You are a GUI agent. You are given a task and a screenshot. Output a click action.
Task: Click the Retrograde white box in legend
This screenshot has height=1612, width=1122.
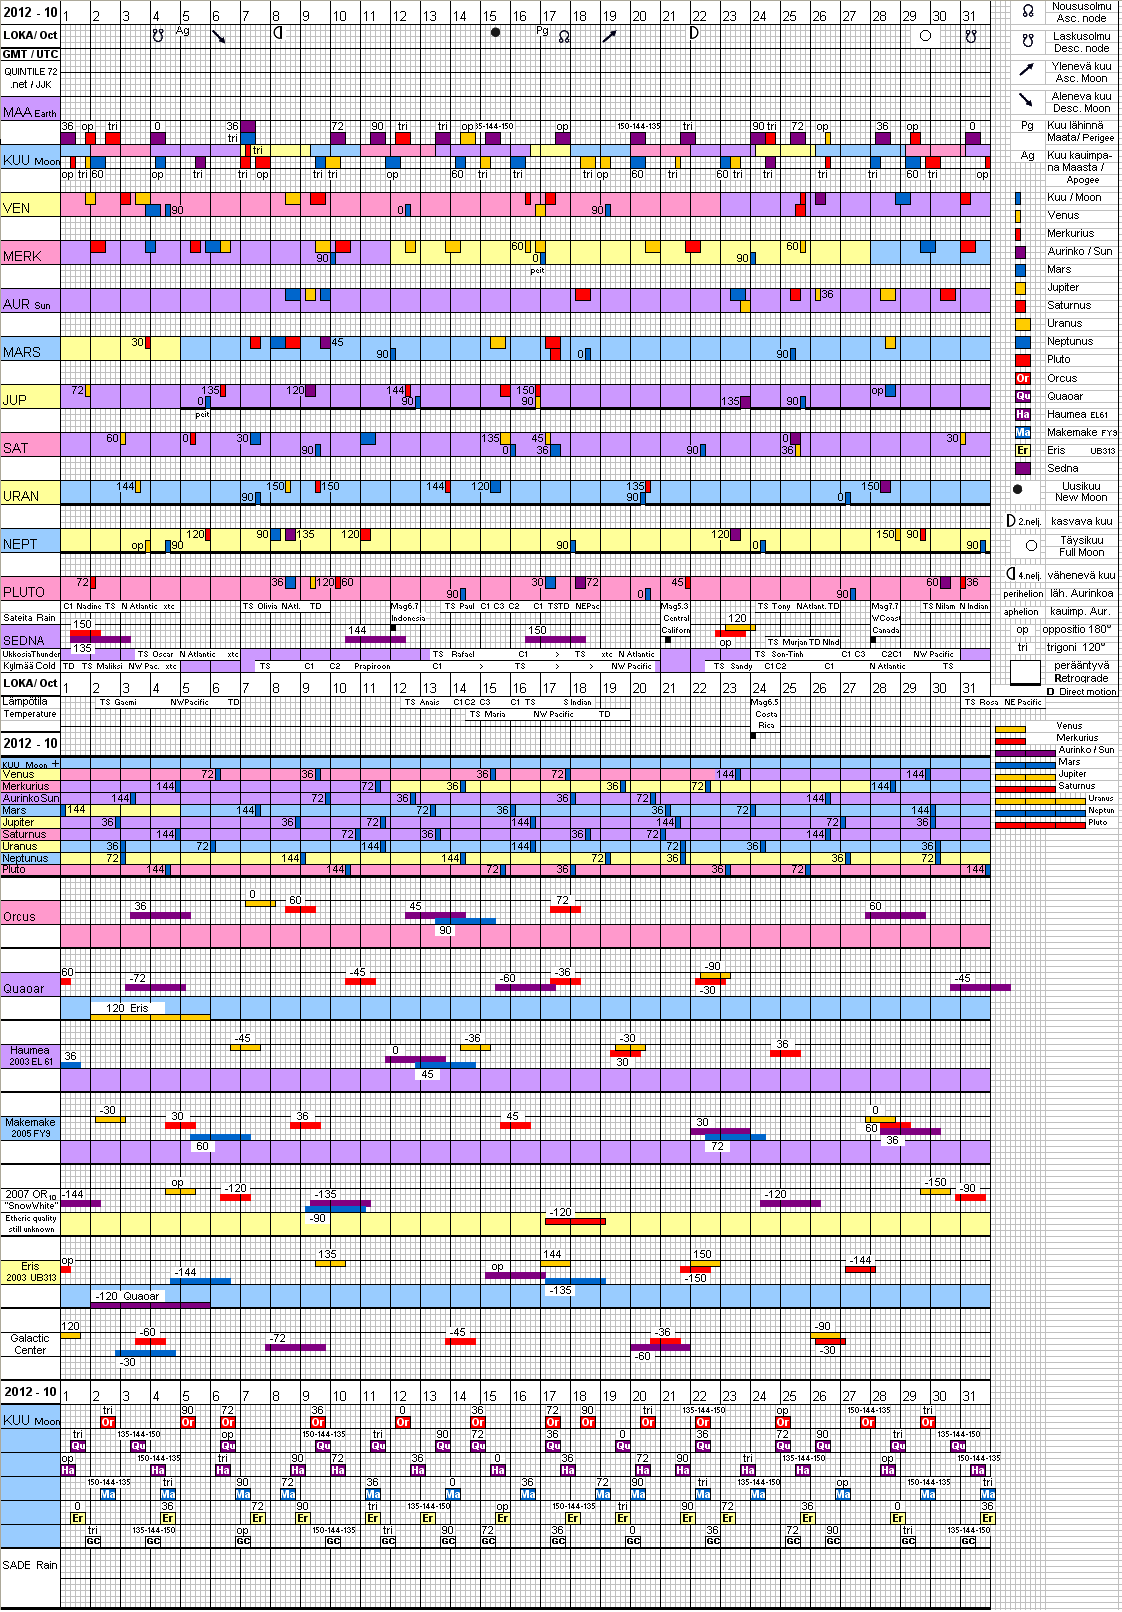tap(1025, 671)
